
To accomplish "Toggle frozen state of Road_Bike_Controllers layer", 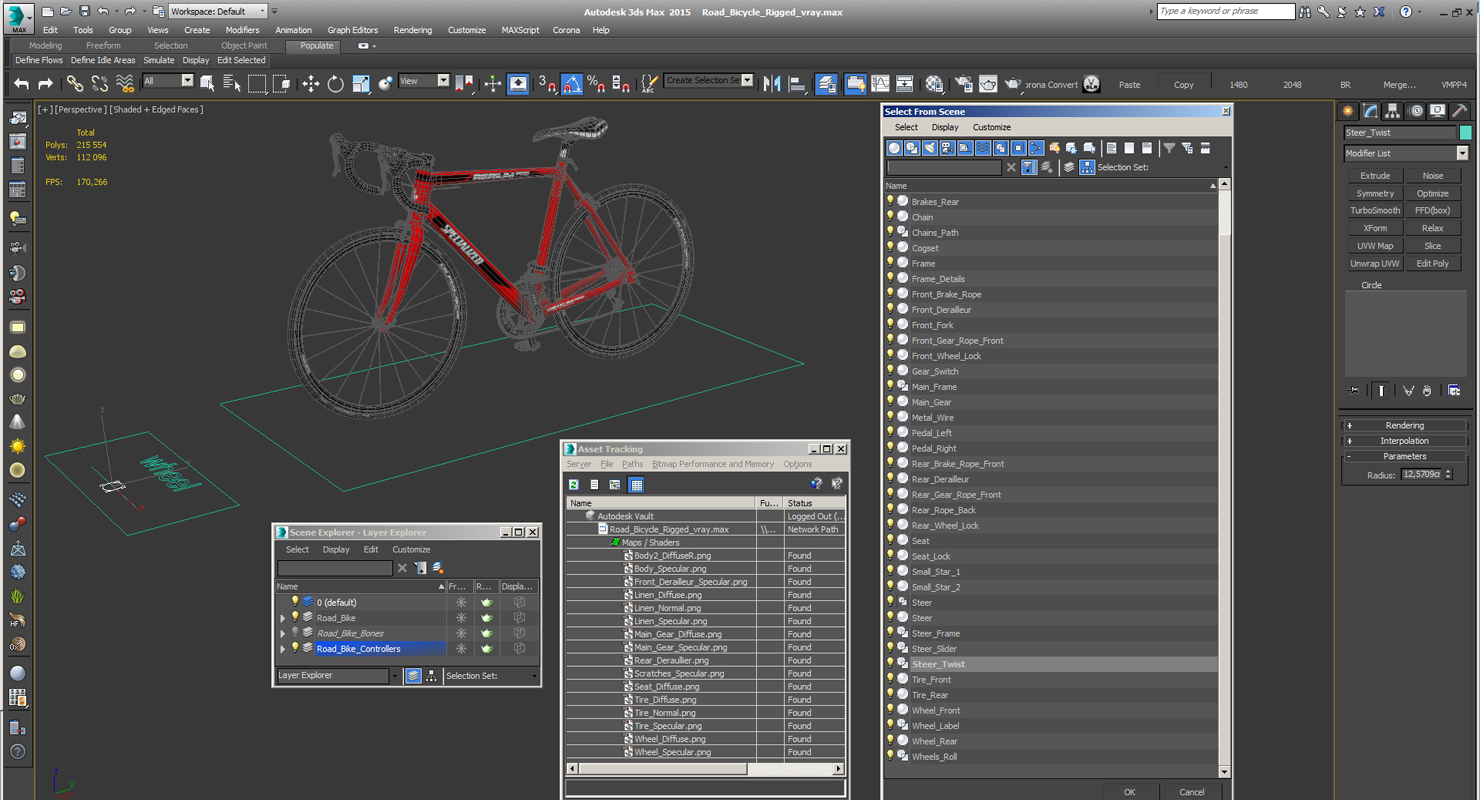I will (461, 649).
